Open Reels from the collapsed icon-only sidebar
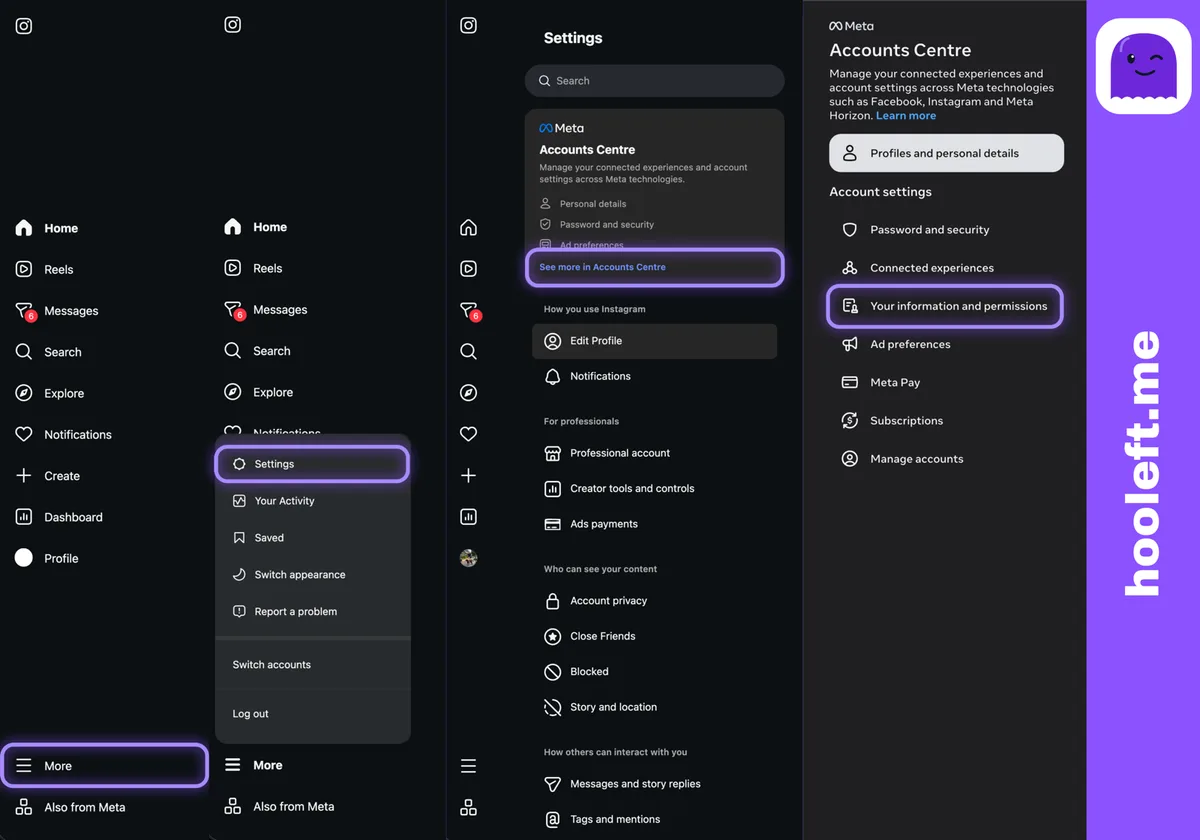 [x=468, y=269]
